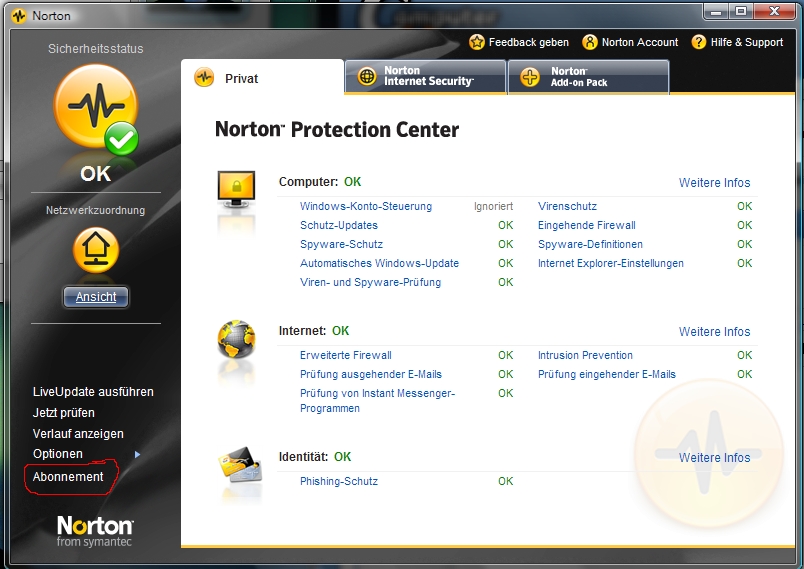The height and width of the screenshot is (569, 804).
Task: Click the Sicherheitsstatus label
Action: point(96,49)
